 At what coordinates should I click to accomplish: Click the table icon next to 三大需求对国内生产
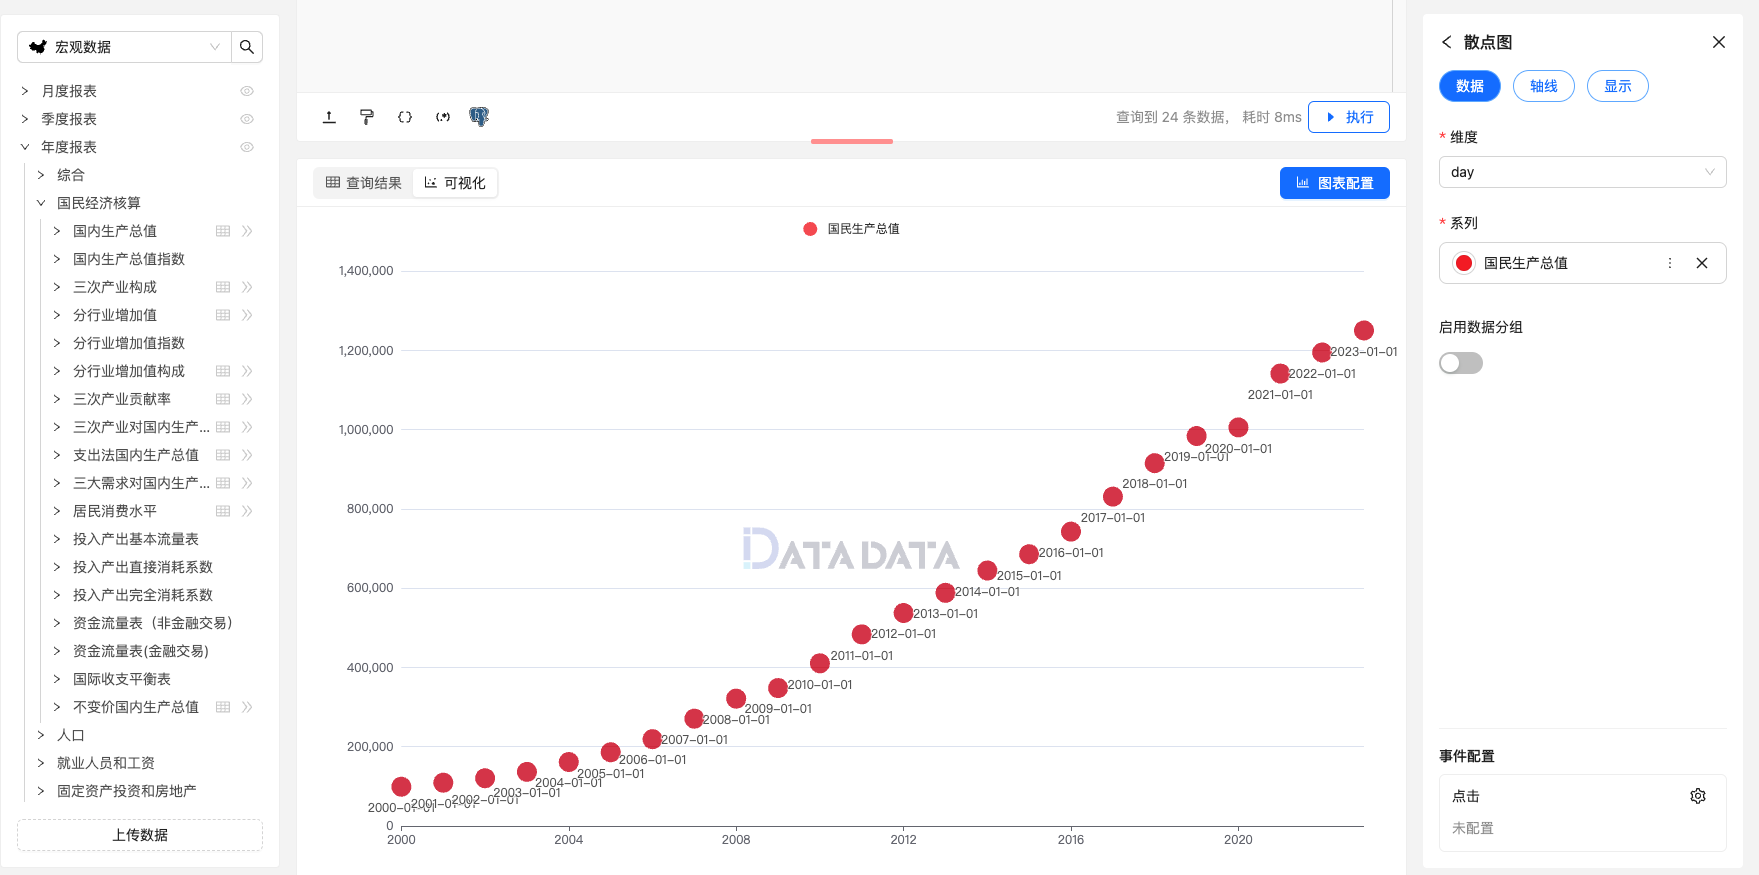223,483
